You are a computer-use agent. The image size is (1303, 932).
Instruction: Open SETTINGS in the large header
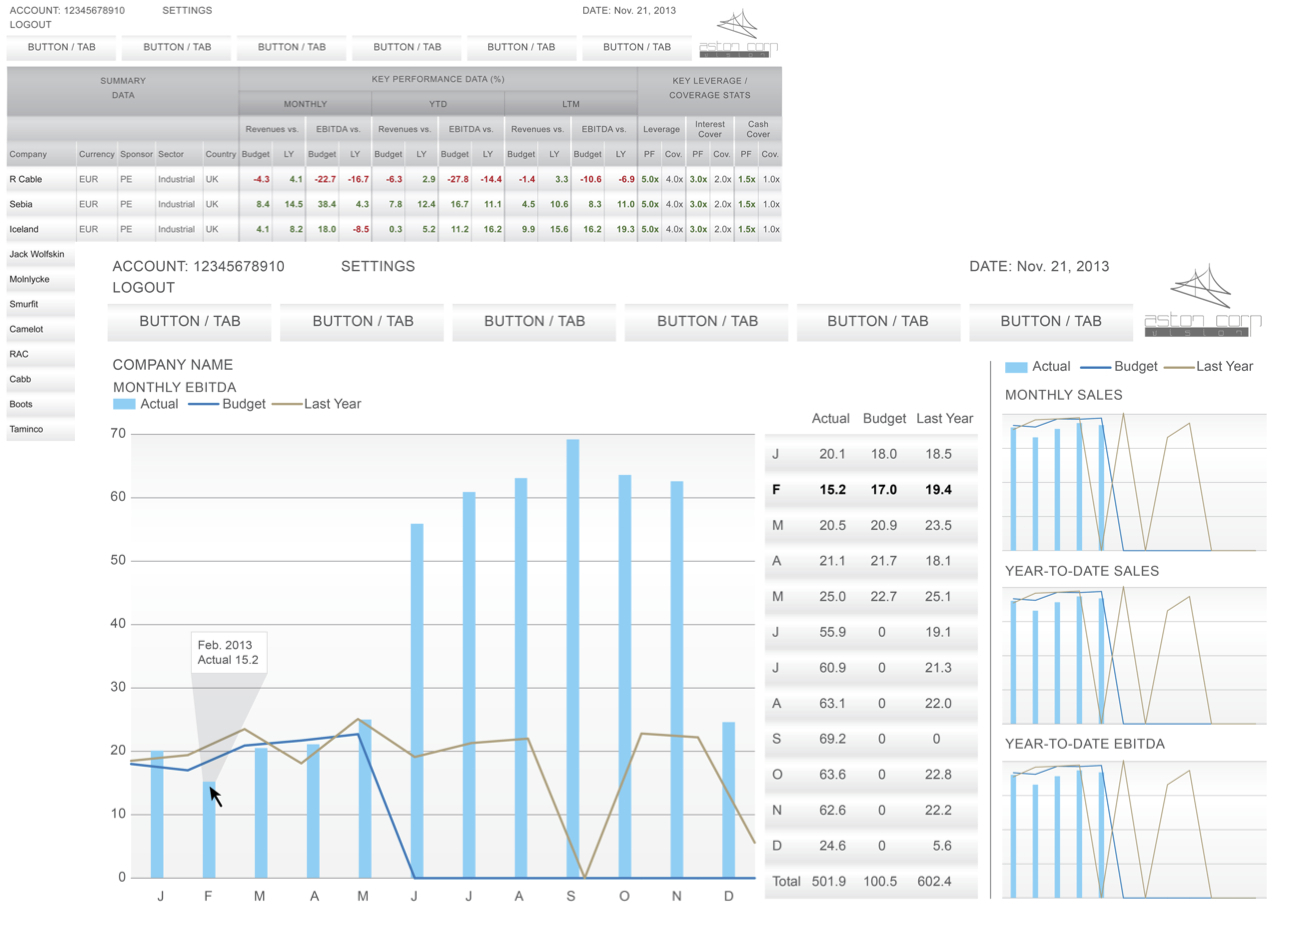point(378,266)
